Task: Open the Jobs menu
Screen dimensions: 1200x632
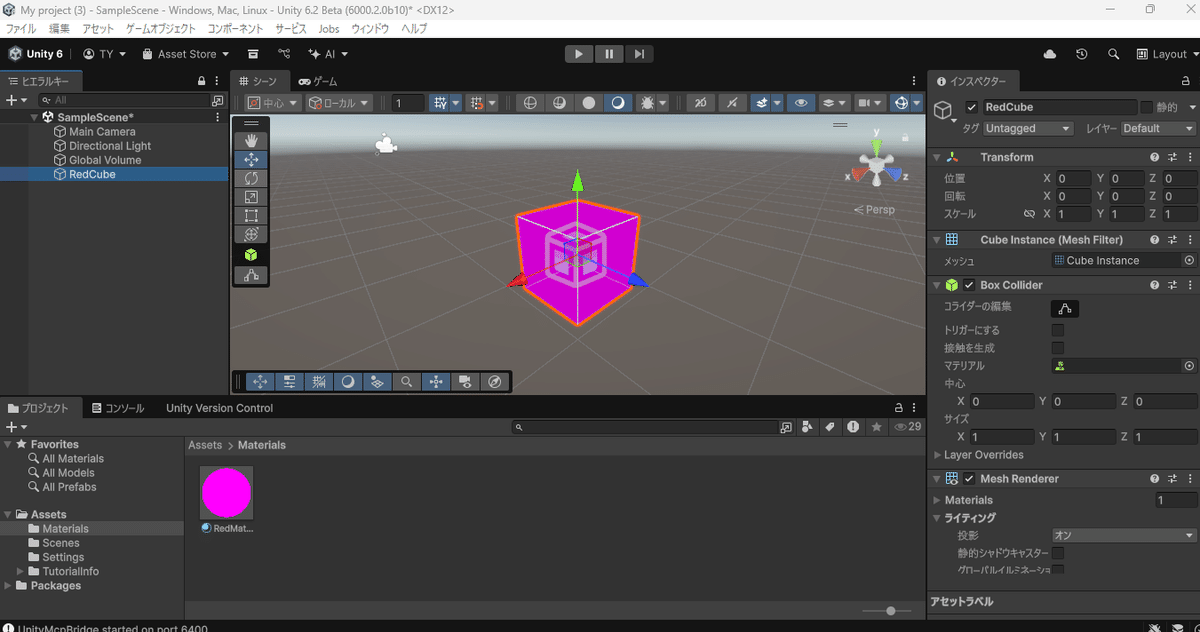Action: [x=329, y=29]
